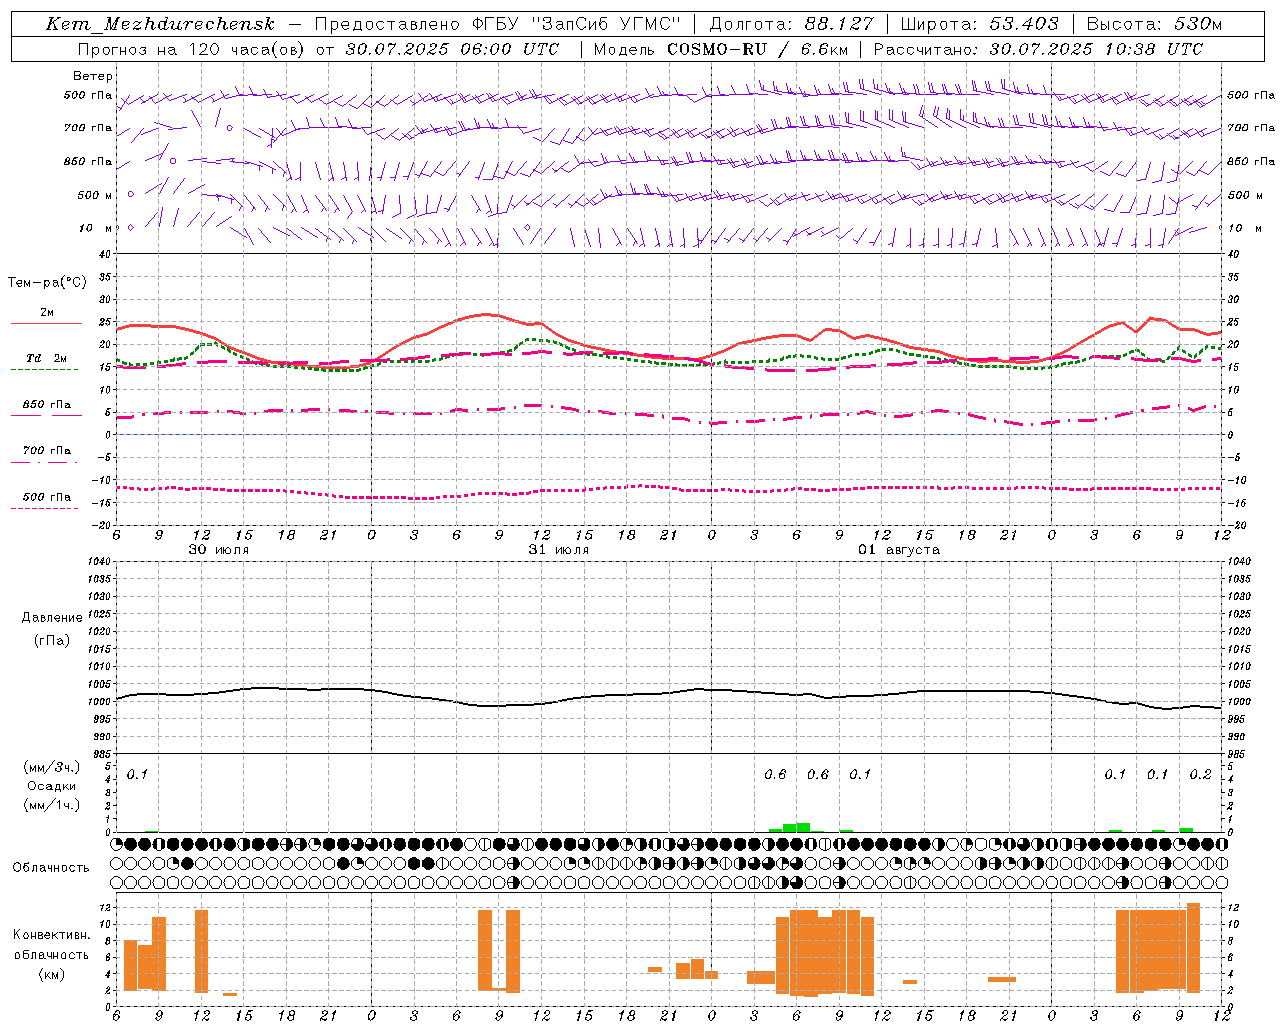Click the 'Ветер' wind panel label
Viewport: 1280px width, 1024px height.
click(93, 76)
